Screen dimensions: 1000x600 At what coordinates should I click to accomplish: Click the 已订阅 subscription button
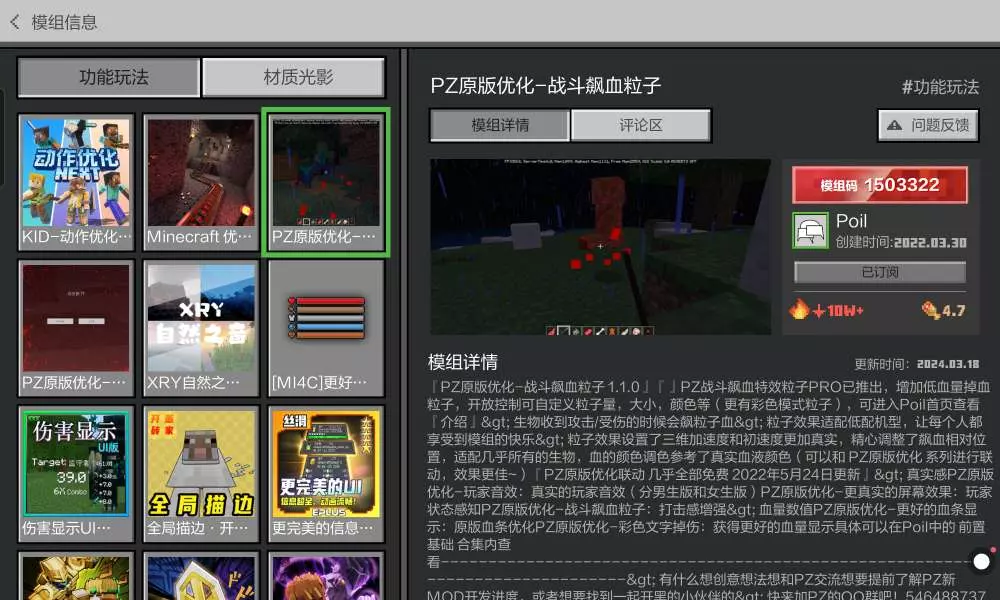tap(880, 272)
